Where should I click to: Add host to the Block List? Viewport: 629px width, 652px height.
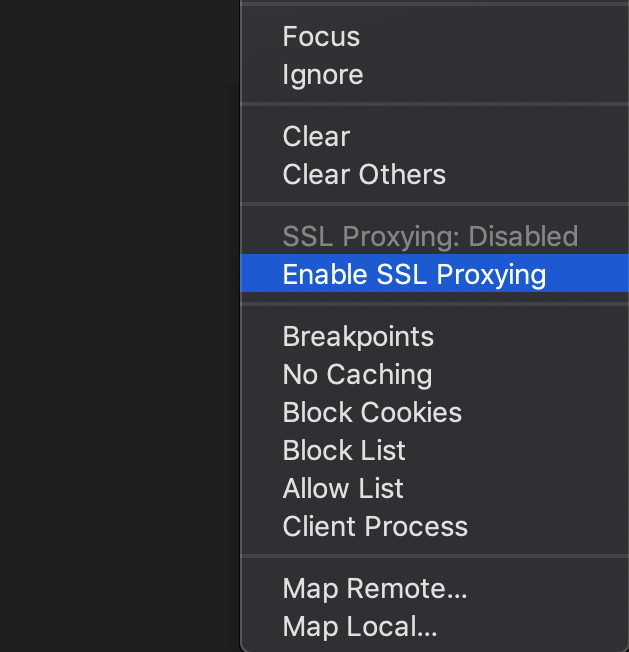pyautogui.click(x=434, y=450)
